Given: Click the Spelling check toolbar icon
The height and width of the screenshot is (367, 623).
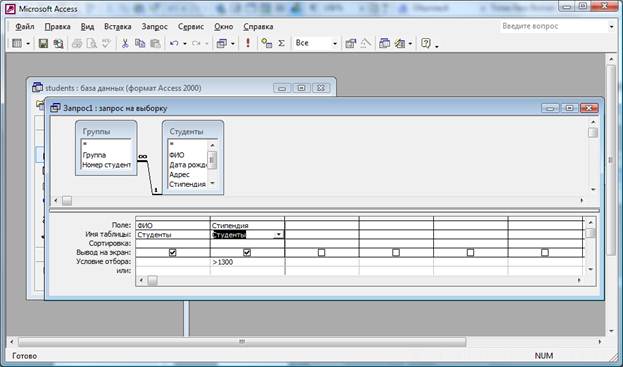Looking at the screenshot, I should click(x=106, y=43).
